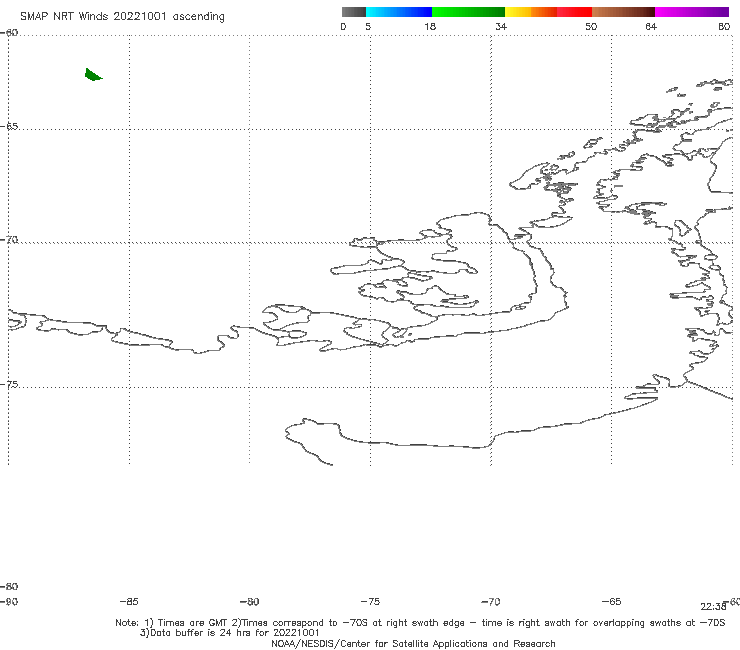This screenshot has width=740, height=650.
Task: Click the color bar scale value 34
Action: 501,26
